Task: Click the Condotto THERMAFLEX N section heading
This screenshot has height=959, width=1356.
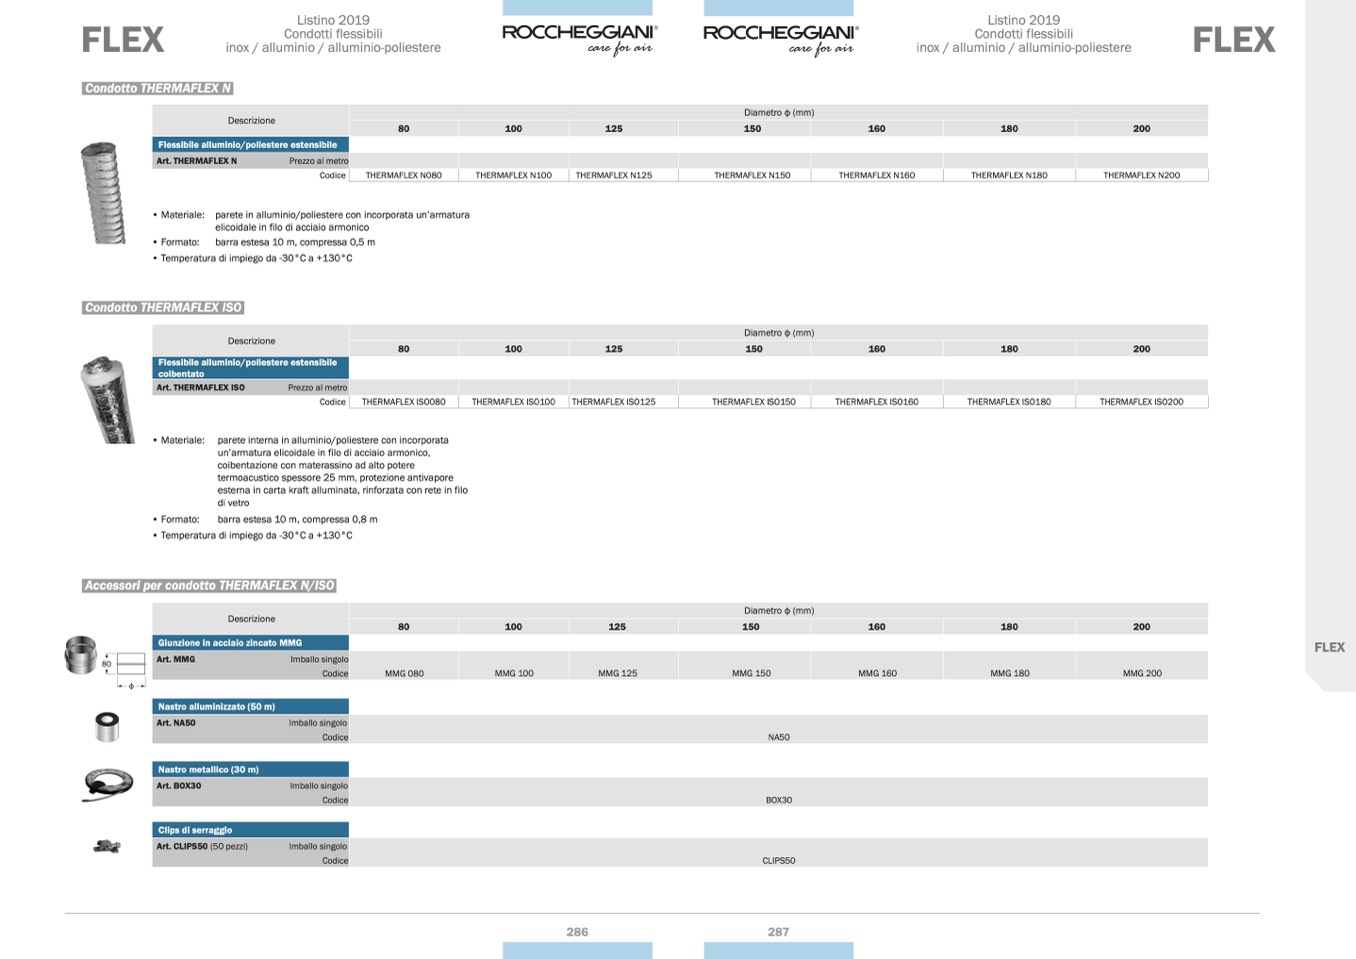Action: 158,88
